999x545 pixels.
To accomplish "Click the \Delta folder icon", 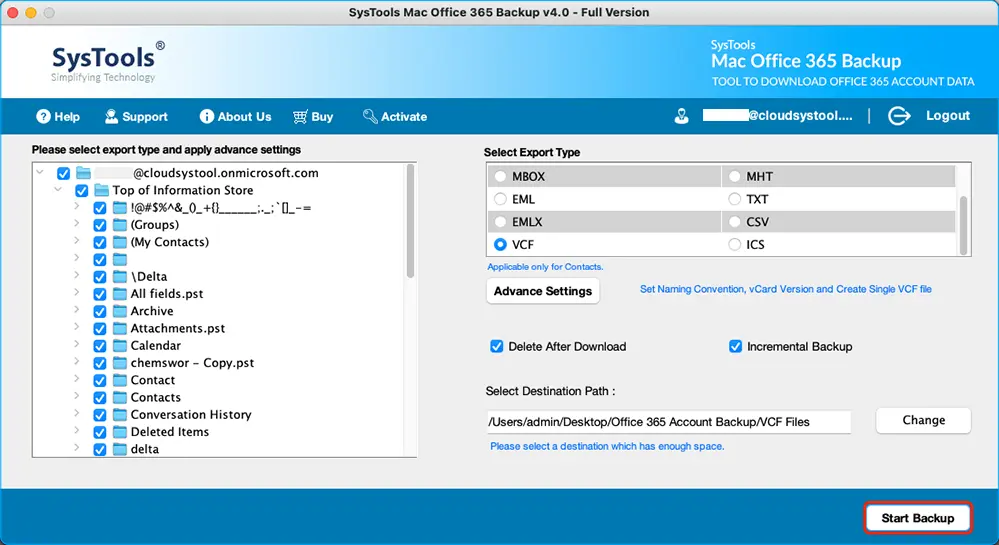I will click(x=120, y=277).
